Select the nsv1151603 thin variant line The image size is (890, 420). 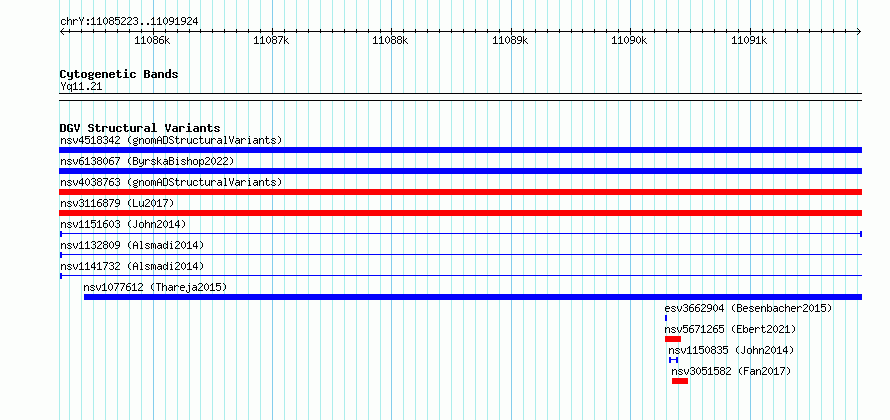click(x=460, y=234)
